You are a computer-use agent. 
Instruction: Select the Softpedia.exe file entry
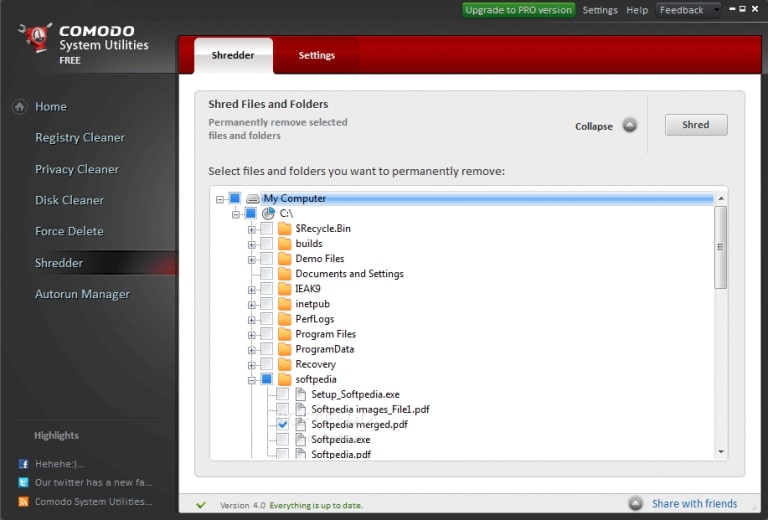coord(340,440)
